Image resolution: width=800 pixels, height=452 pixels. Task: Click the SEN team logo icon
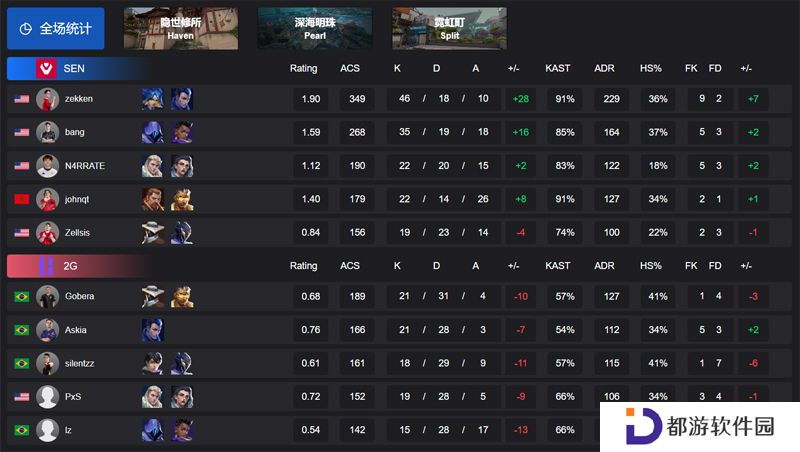pyautogui.click(x=46, y=68)
